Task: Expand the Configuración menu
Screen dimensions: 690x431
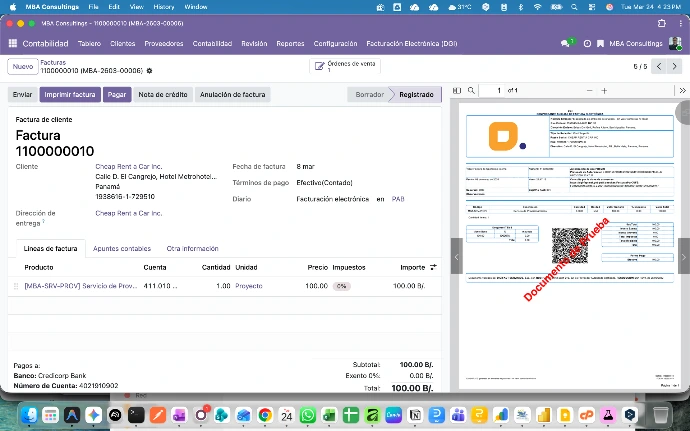Action: pos(335,44)
